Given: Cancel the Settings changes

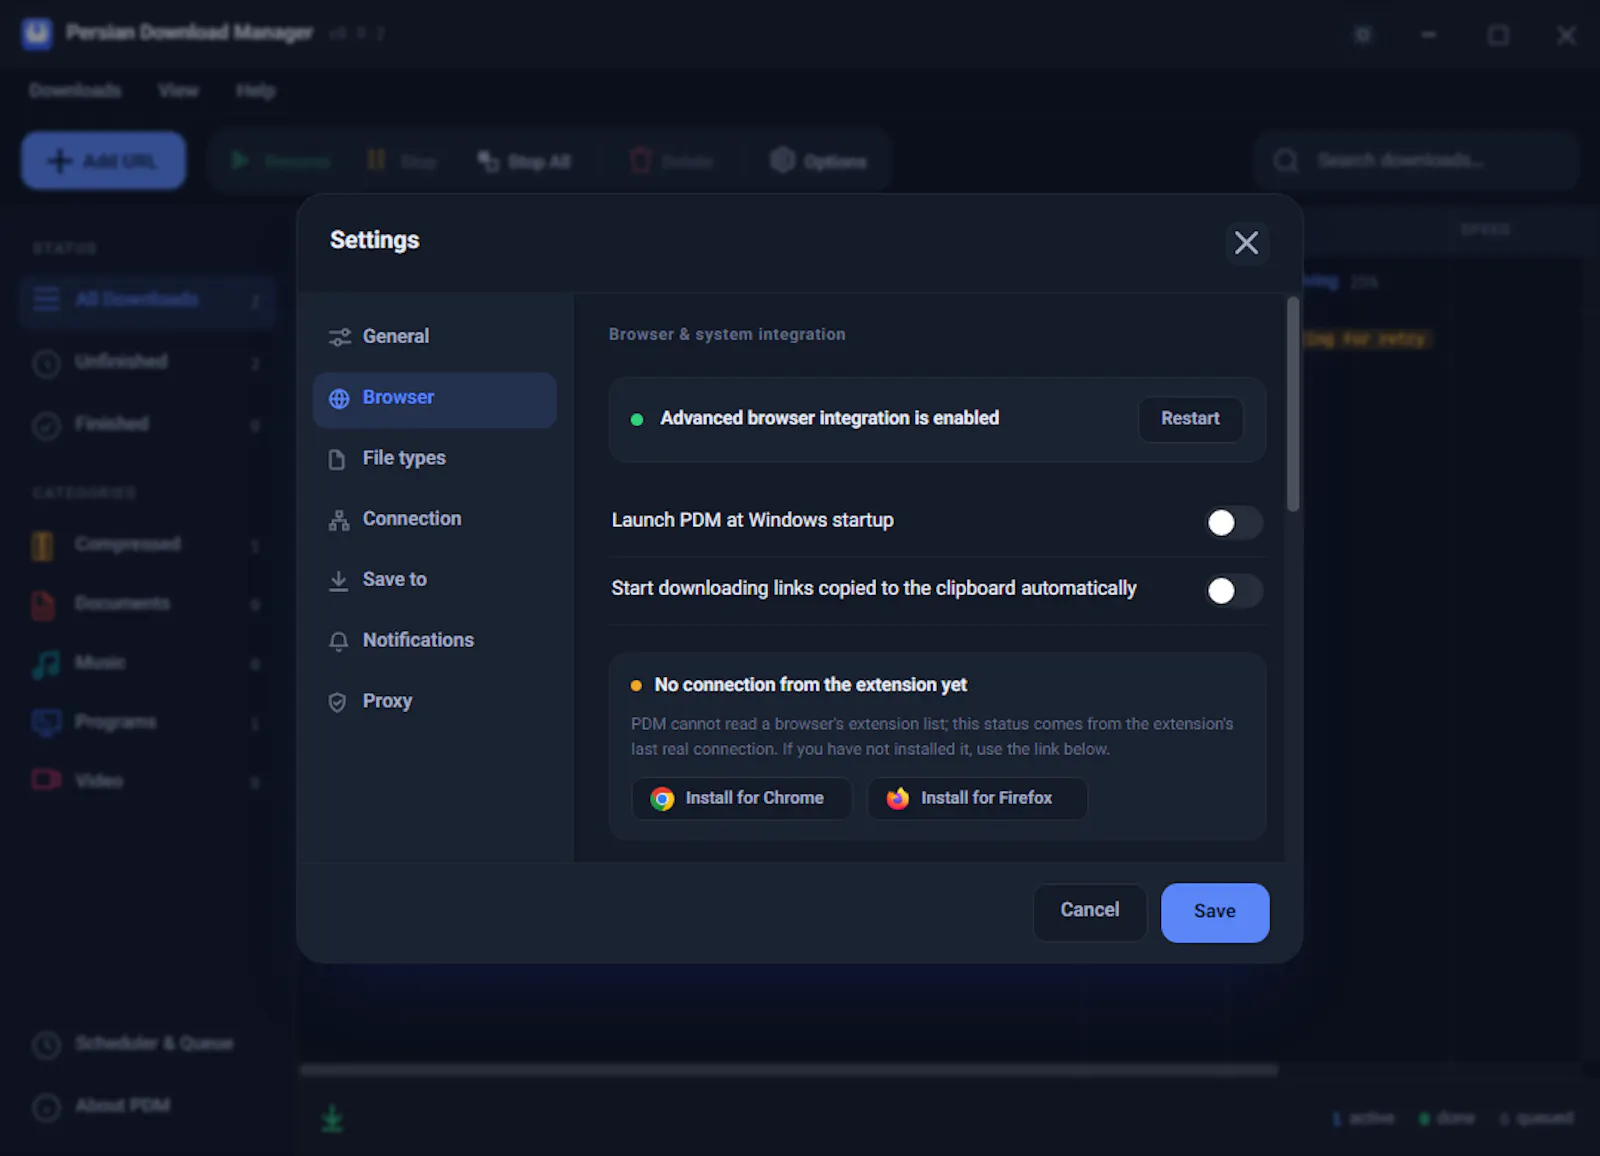Looking at the screenshot, I should point(1089,911).
